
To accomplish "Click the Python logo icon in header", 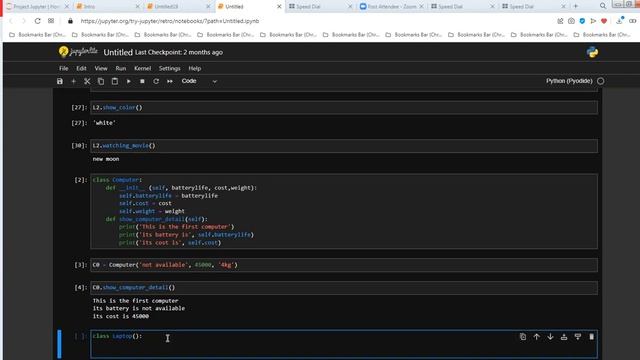I will point(592,52).
